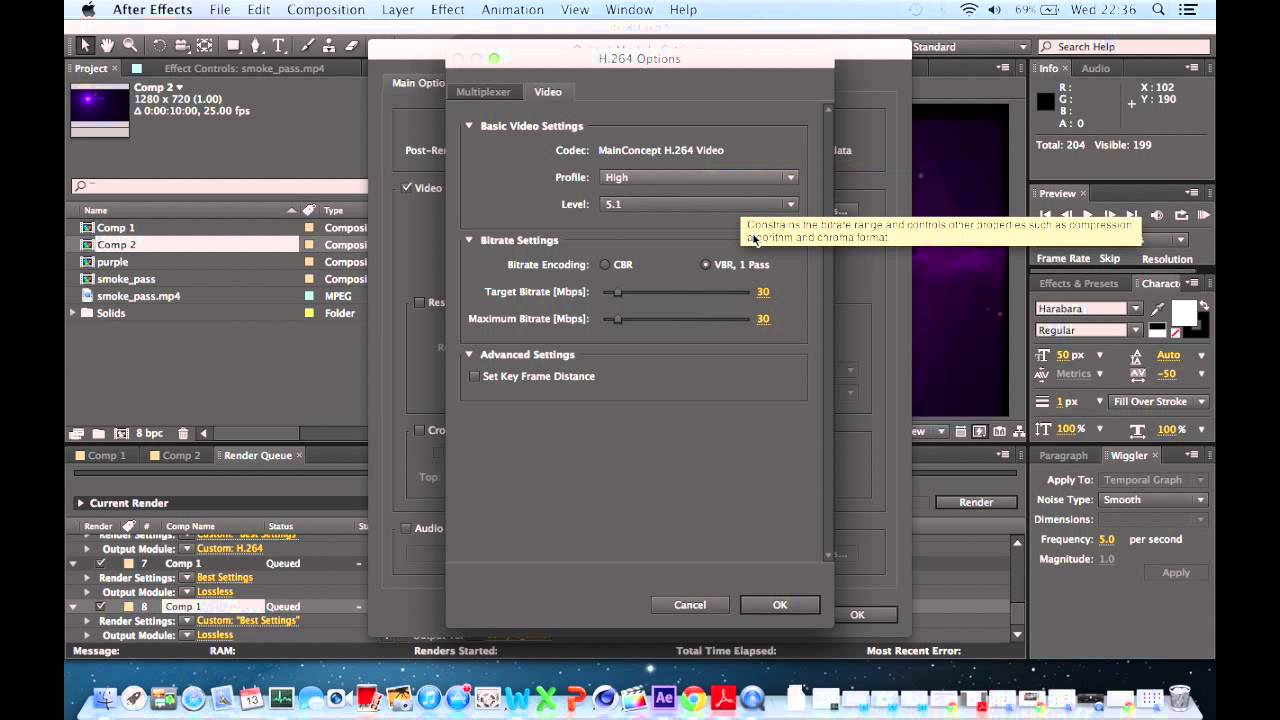Expand the Current Render section

point(80,503)
